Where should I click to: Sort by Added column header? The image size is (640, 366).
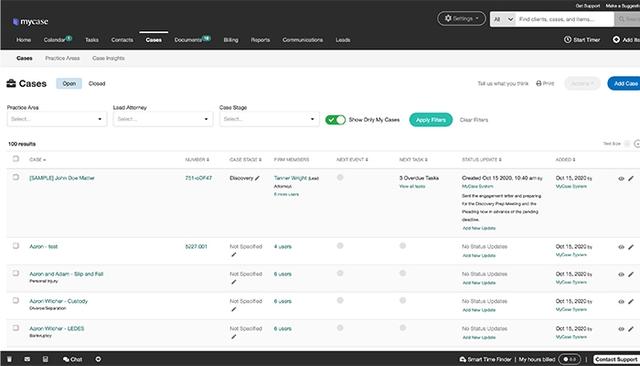[565, 160]
